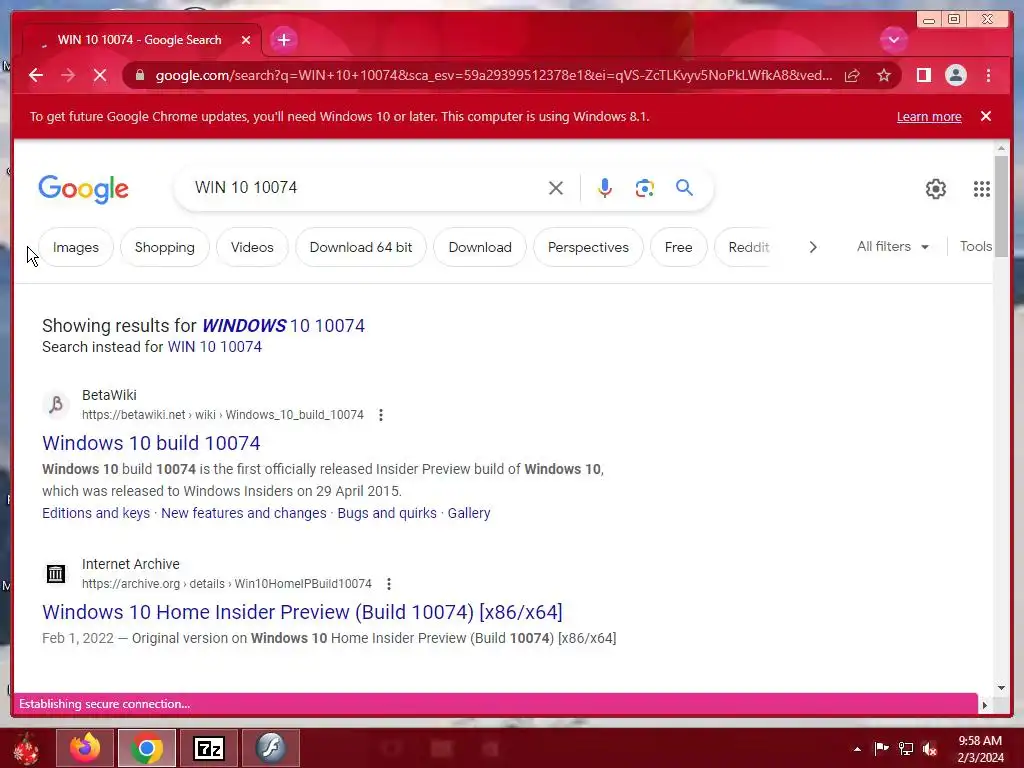Screen dimensions: 1024x768
Task: Dismiss the Chrome update infobar
Action: coord(986,116)
